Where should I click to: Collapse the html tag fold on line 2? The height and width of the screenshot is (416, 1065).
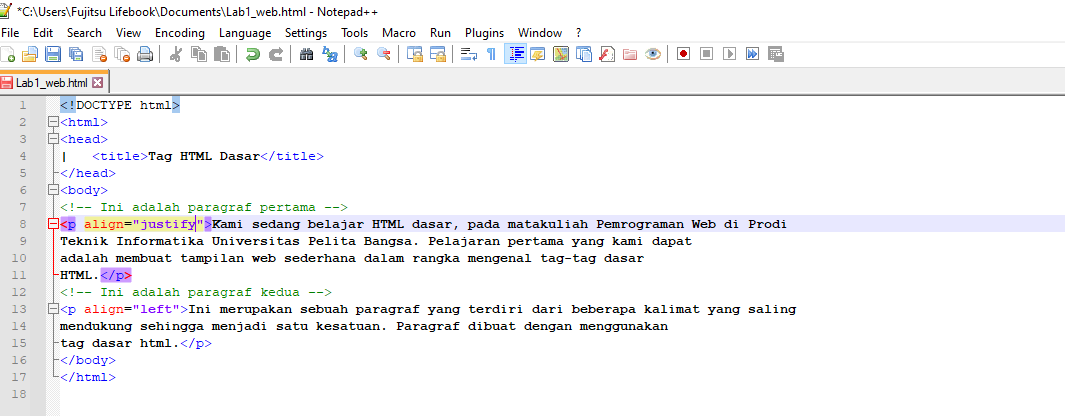pos(53,122)
